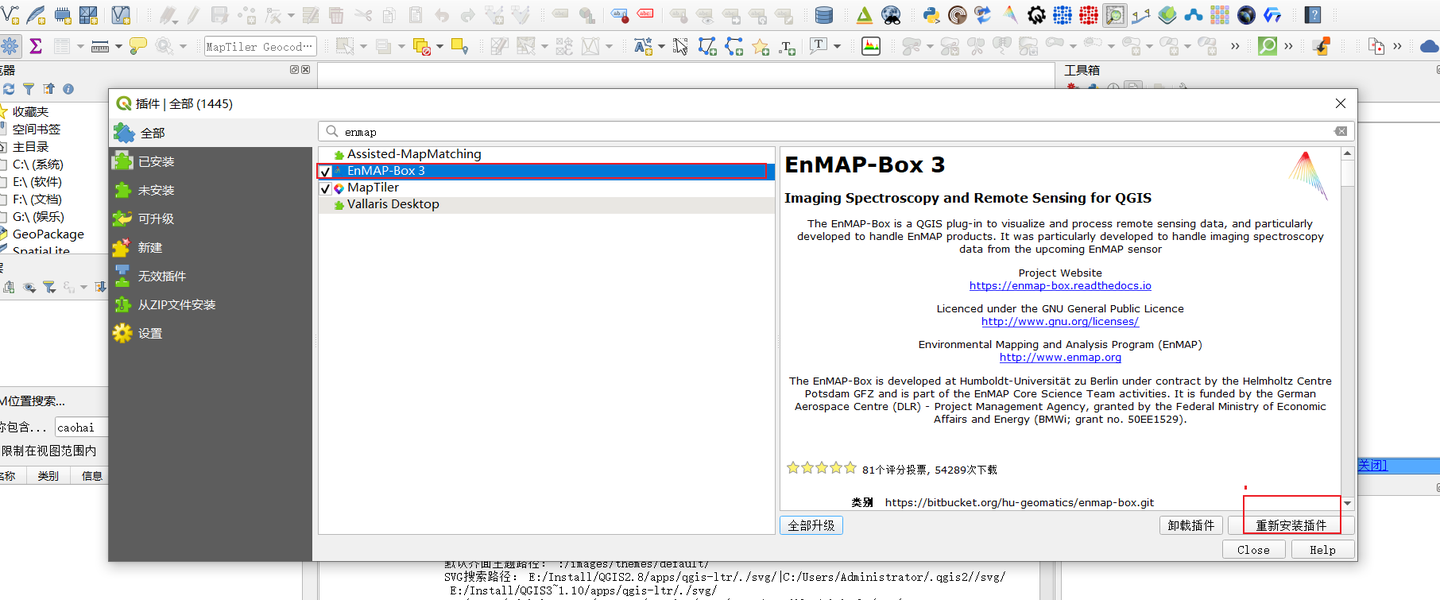The width and height of the screenshot is (1440, 600).
Task: Expand the measure tool dropdown arrow
Action: [x=118, y=47]
